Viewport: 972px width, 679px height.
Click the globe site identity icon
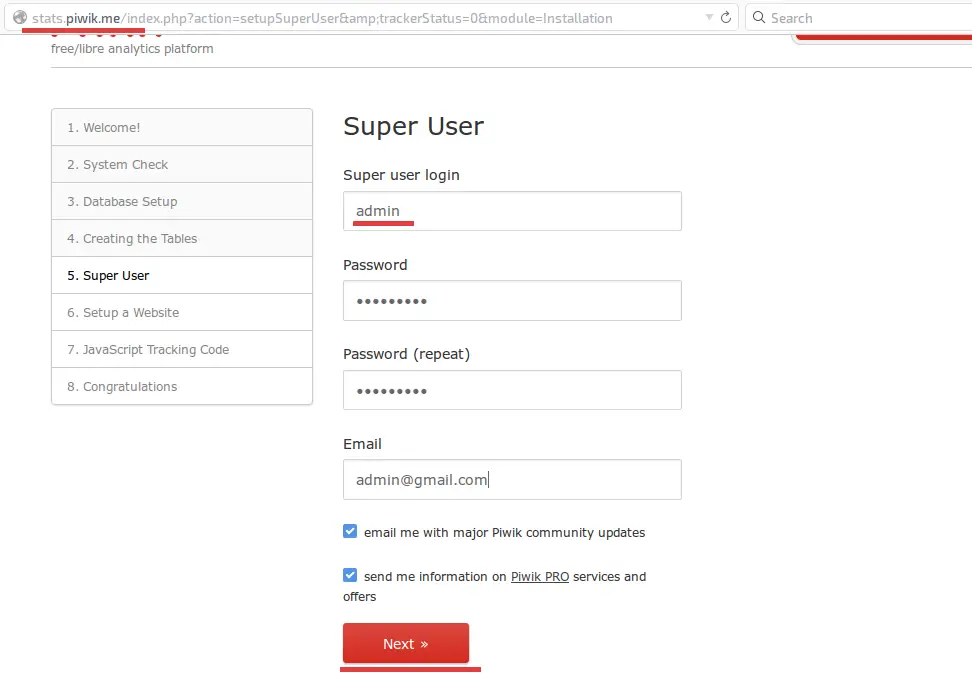pyautogui.click(x=20, y=17)
